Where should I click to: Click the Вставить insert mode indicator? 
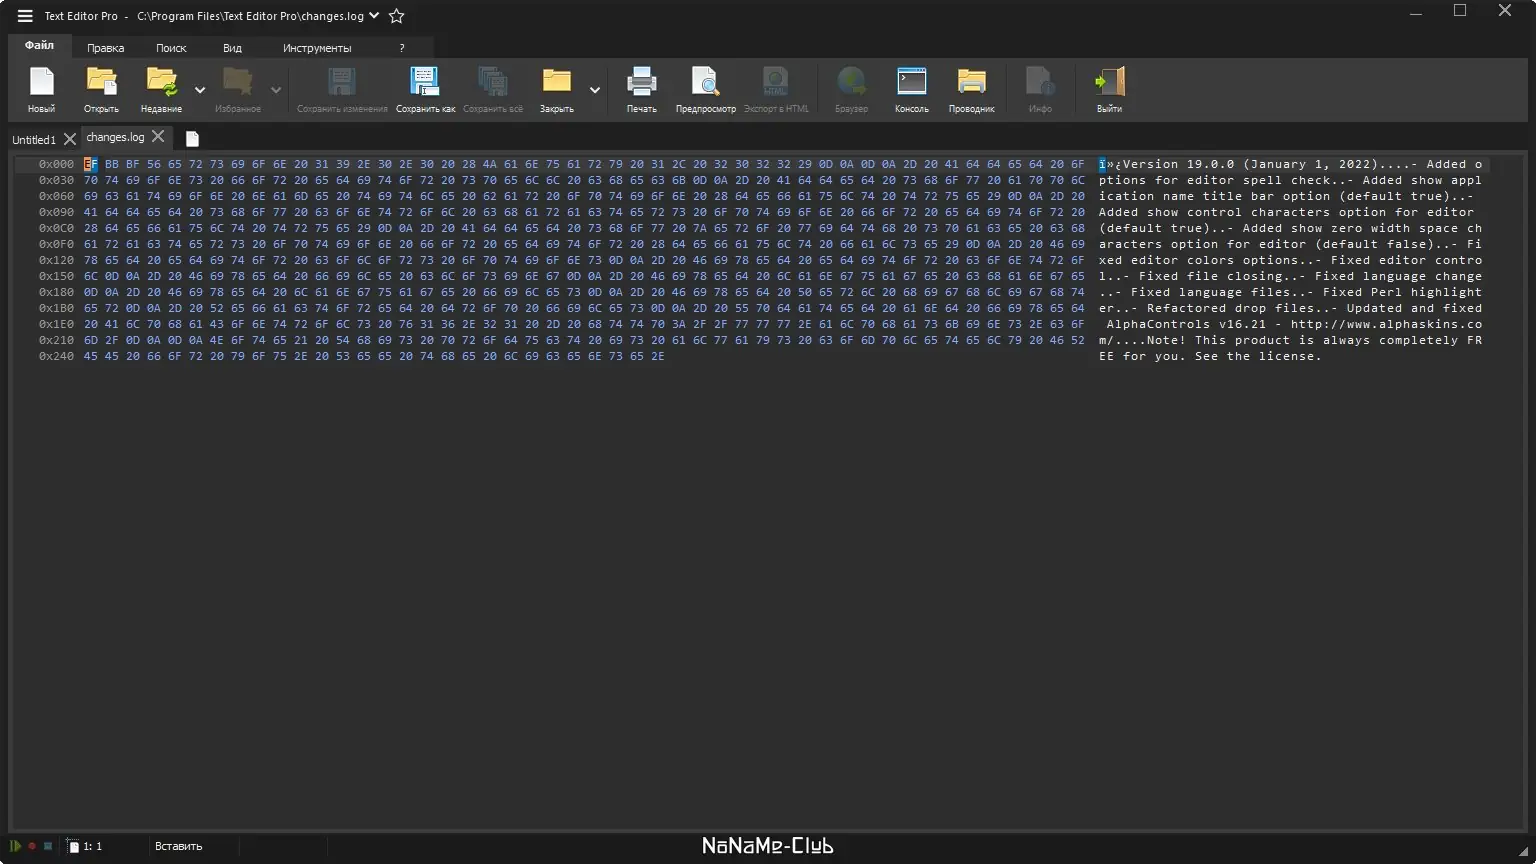coord(178,846)
